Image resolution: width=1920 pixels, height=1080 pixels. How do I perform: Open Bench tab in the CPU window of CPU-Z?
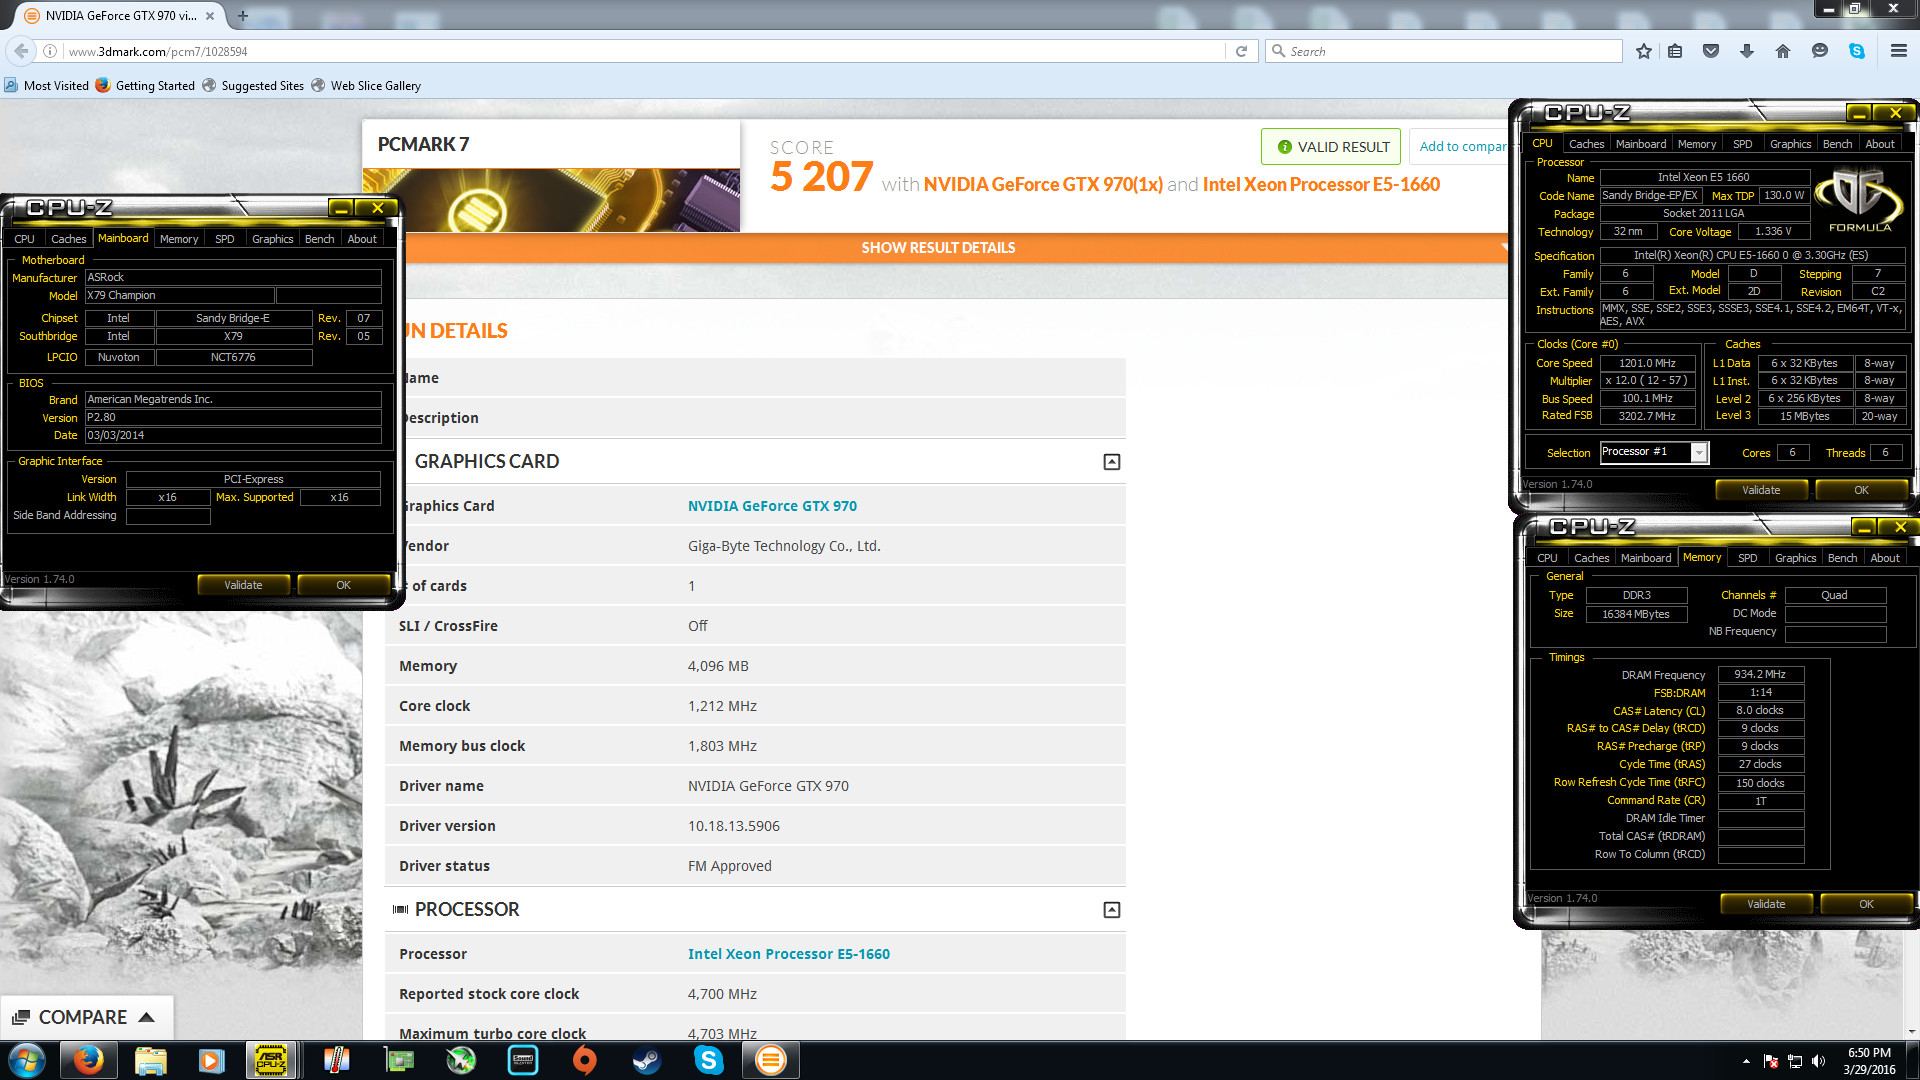coord(1837,144)
